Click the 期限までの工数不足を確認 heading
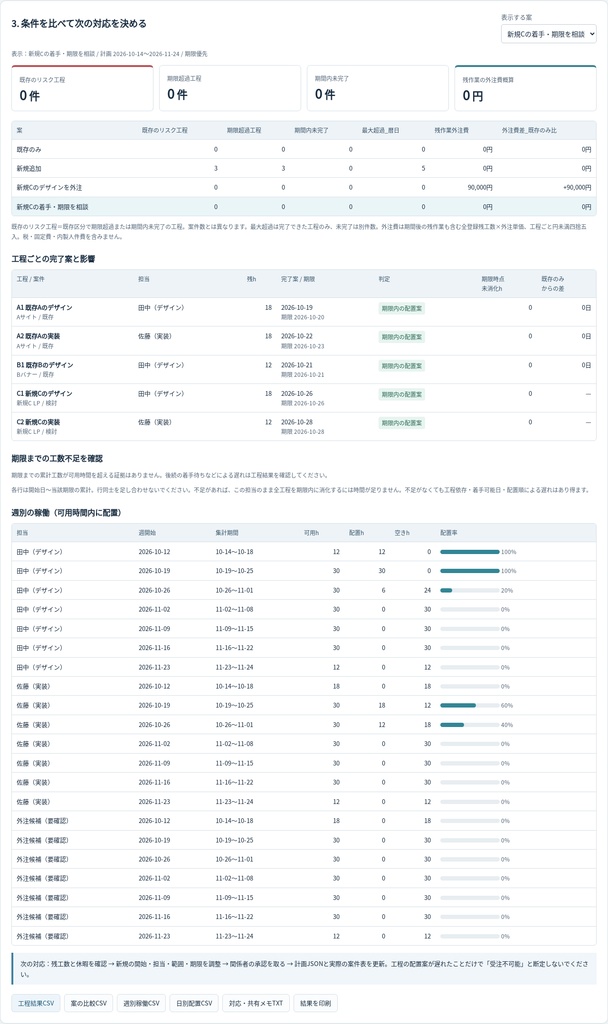This screenshot has width=608, height=1024. click(x=57, y=458)
